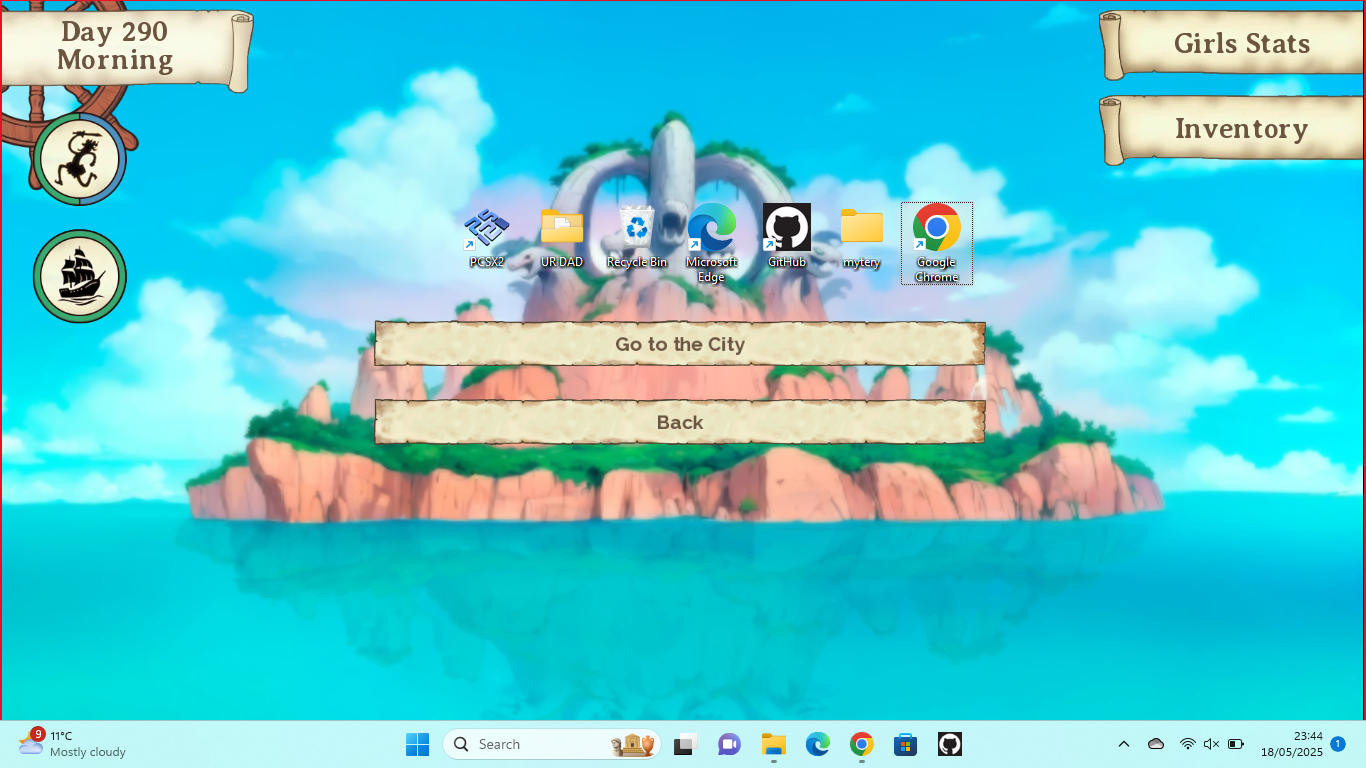Open Microsoft Store from the taskbar
This screenshot has width=1366, height=768.
tap(906, 744)
